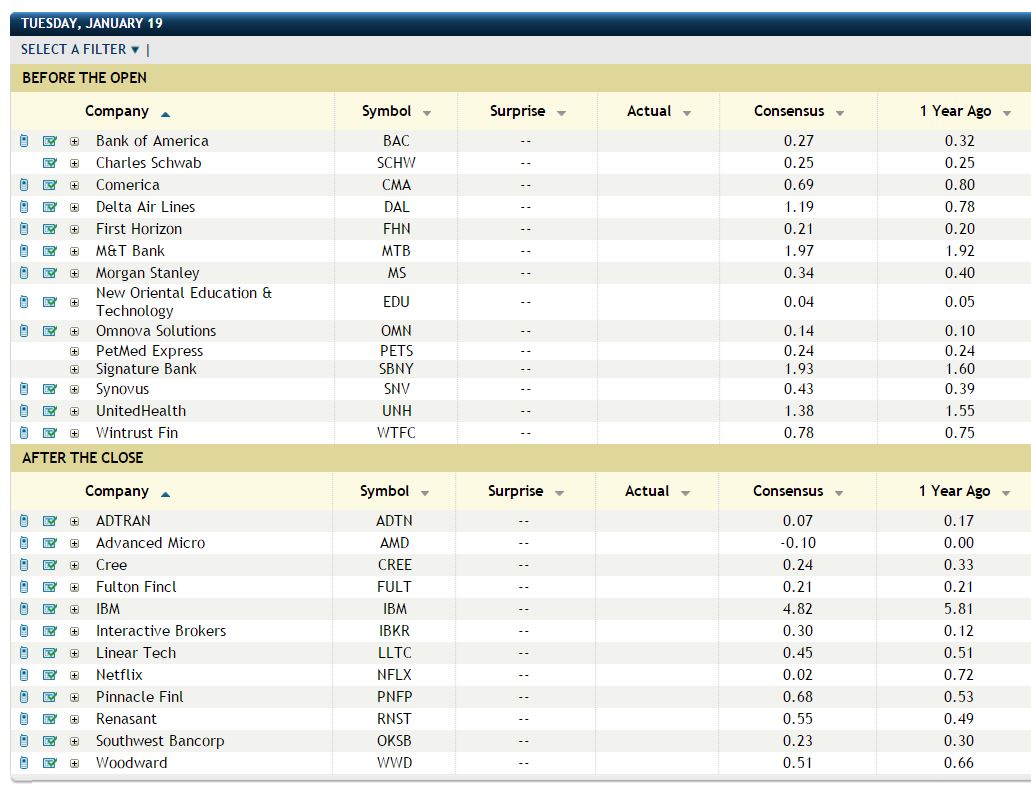Sort After the Close table by Consensus
The width and height of the screenshot is (1031, 794).
(797, 492)
